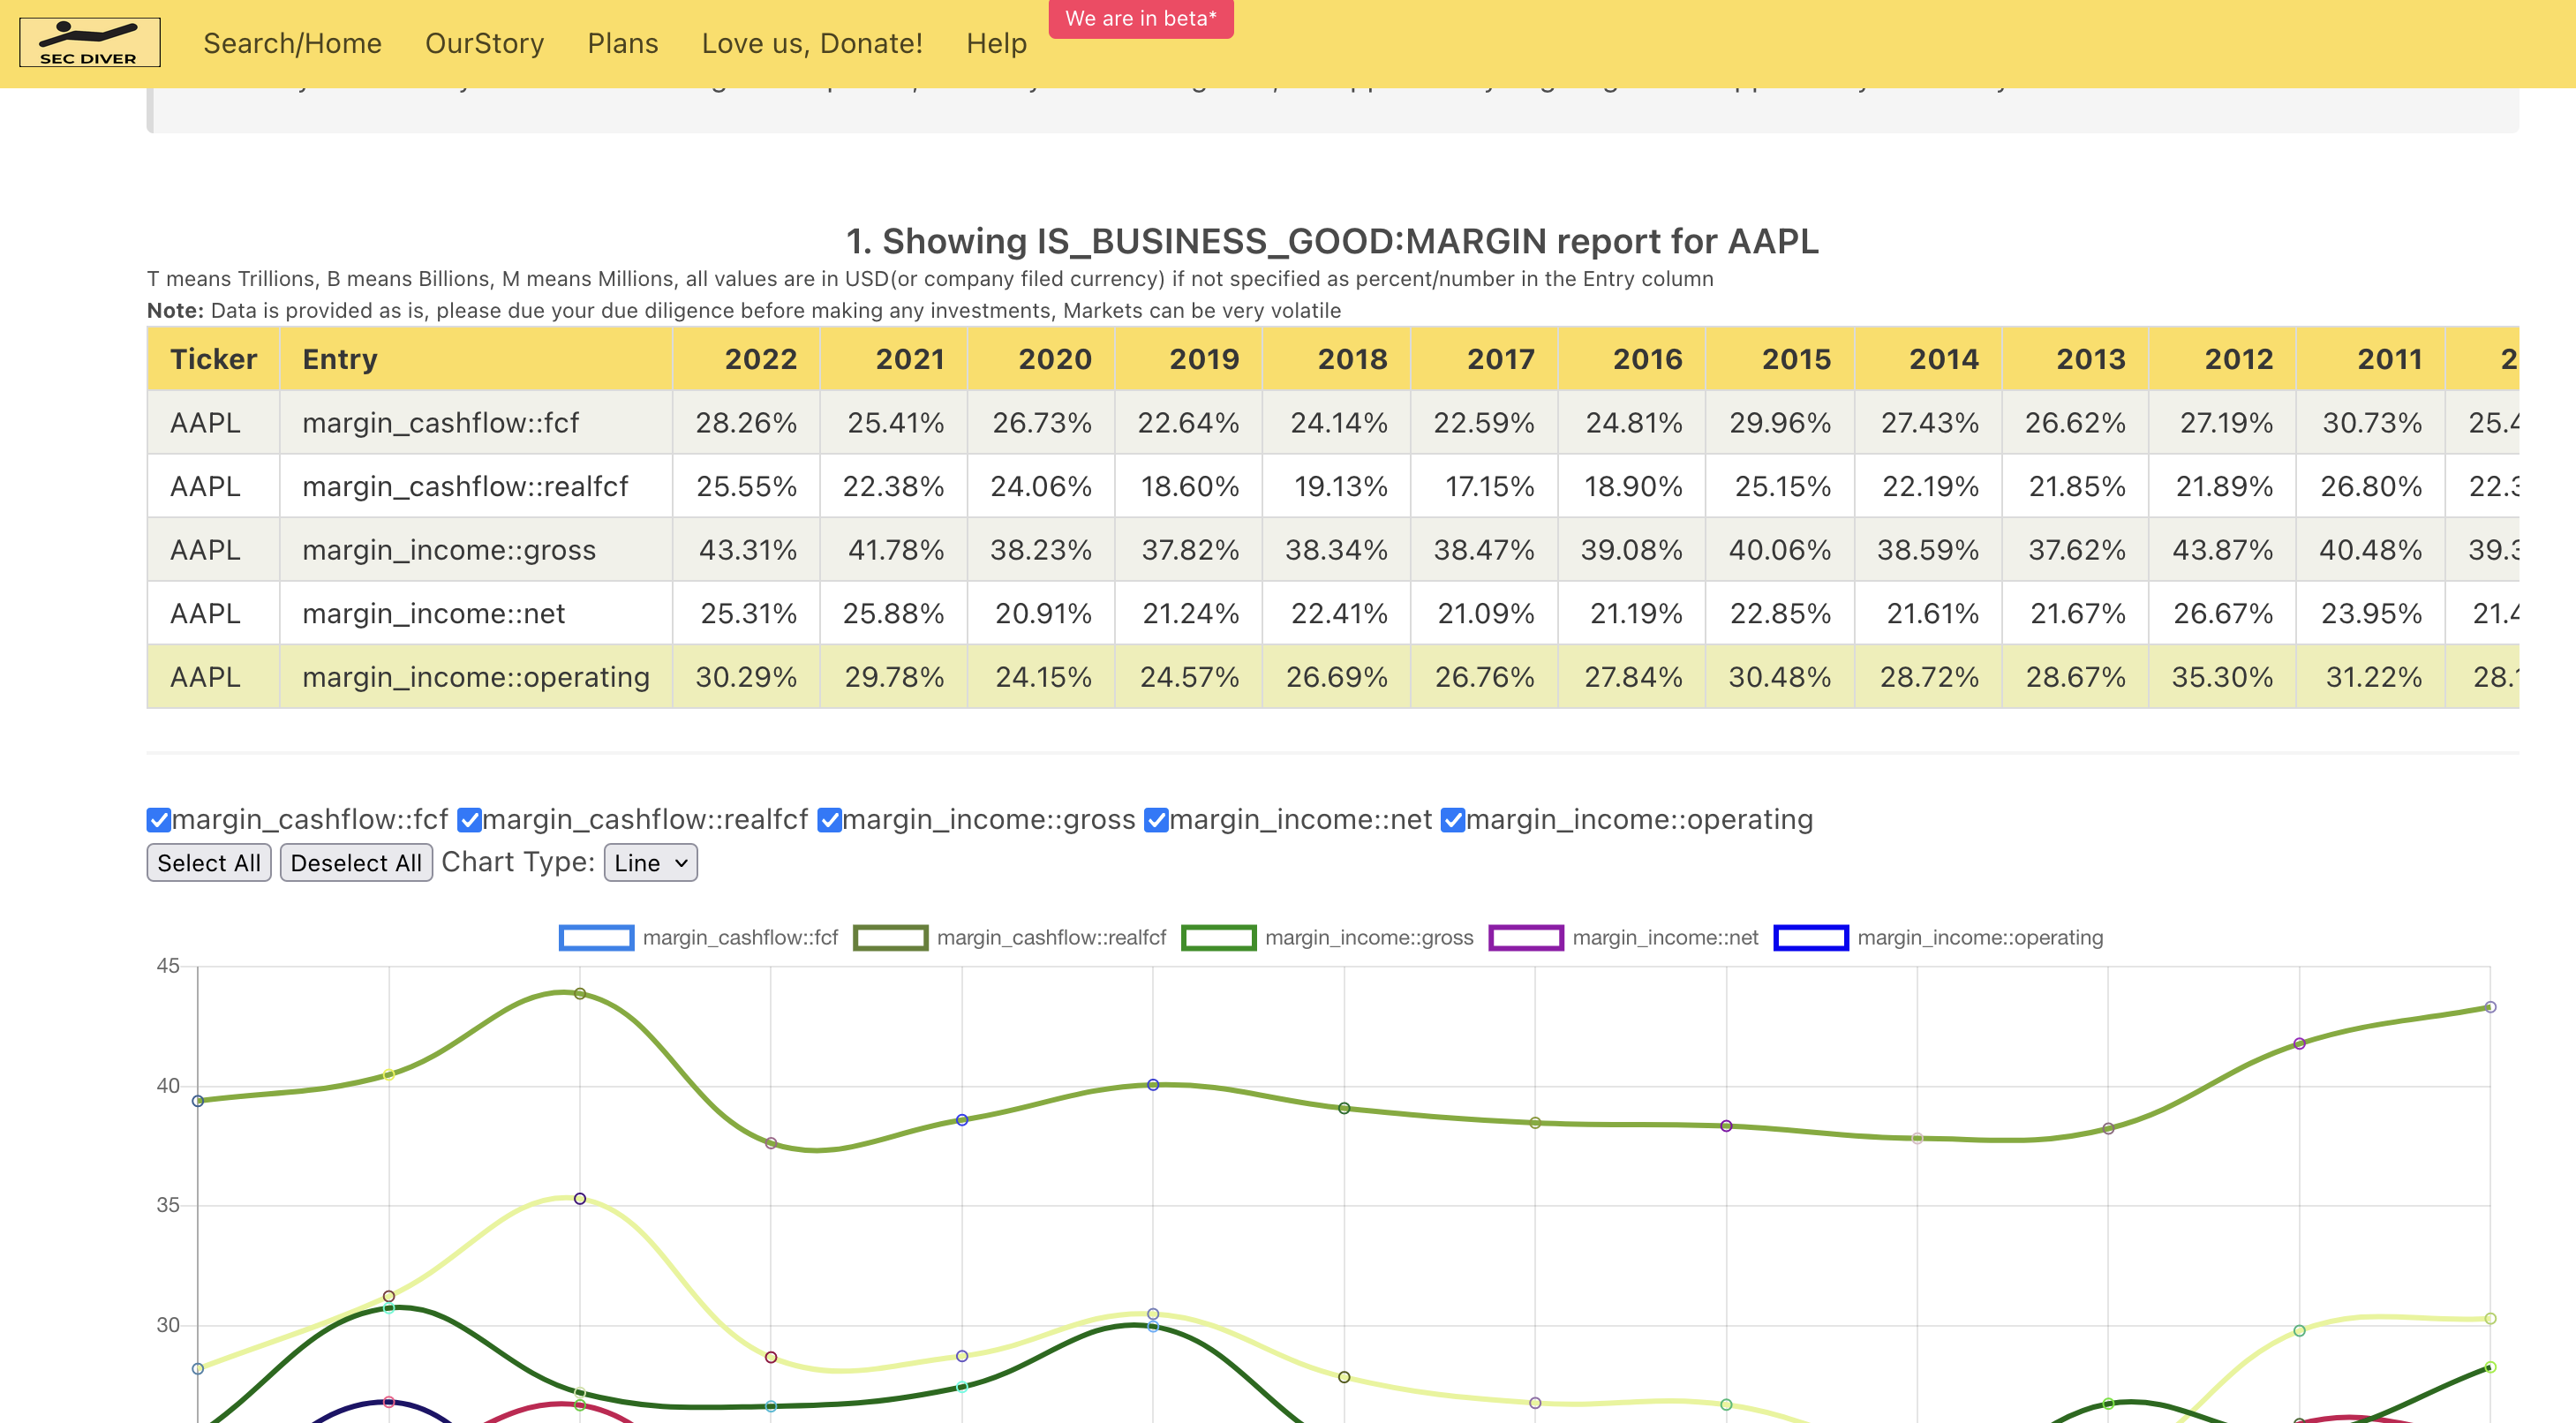Click the 2018 column header
This screenshot has width=2576, height=1423.
pyautogui.click(x=1337, y=359)
